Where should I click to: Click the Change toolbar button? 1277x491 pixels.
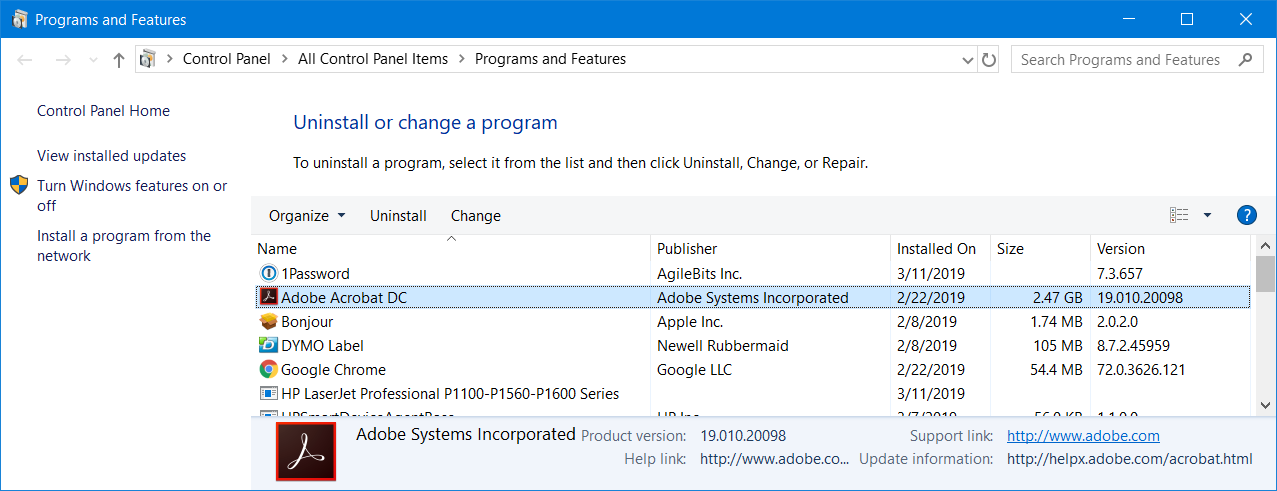(476, 216)
